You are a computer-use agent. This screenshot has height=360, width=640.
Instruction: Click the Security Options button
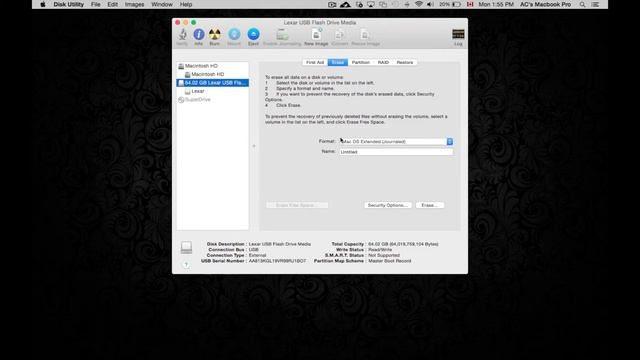pos(388,205)
